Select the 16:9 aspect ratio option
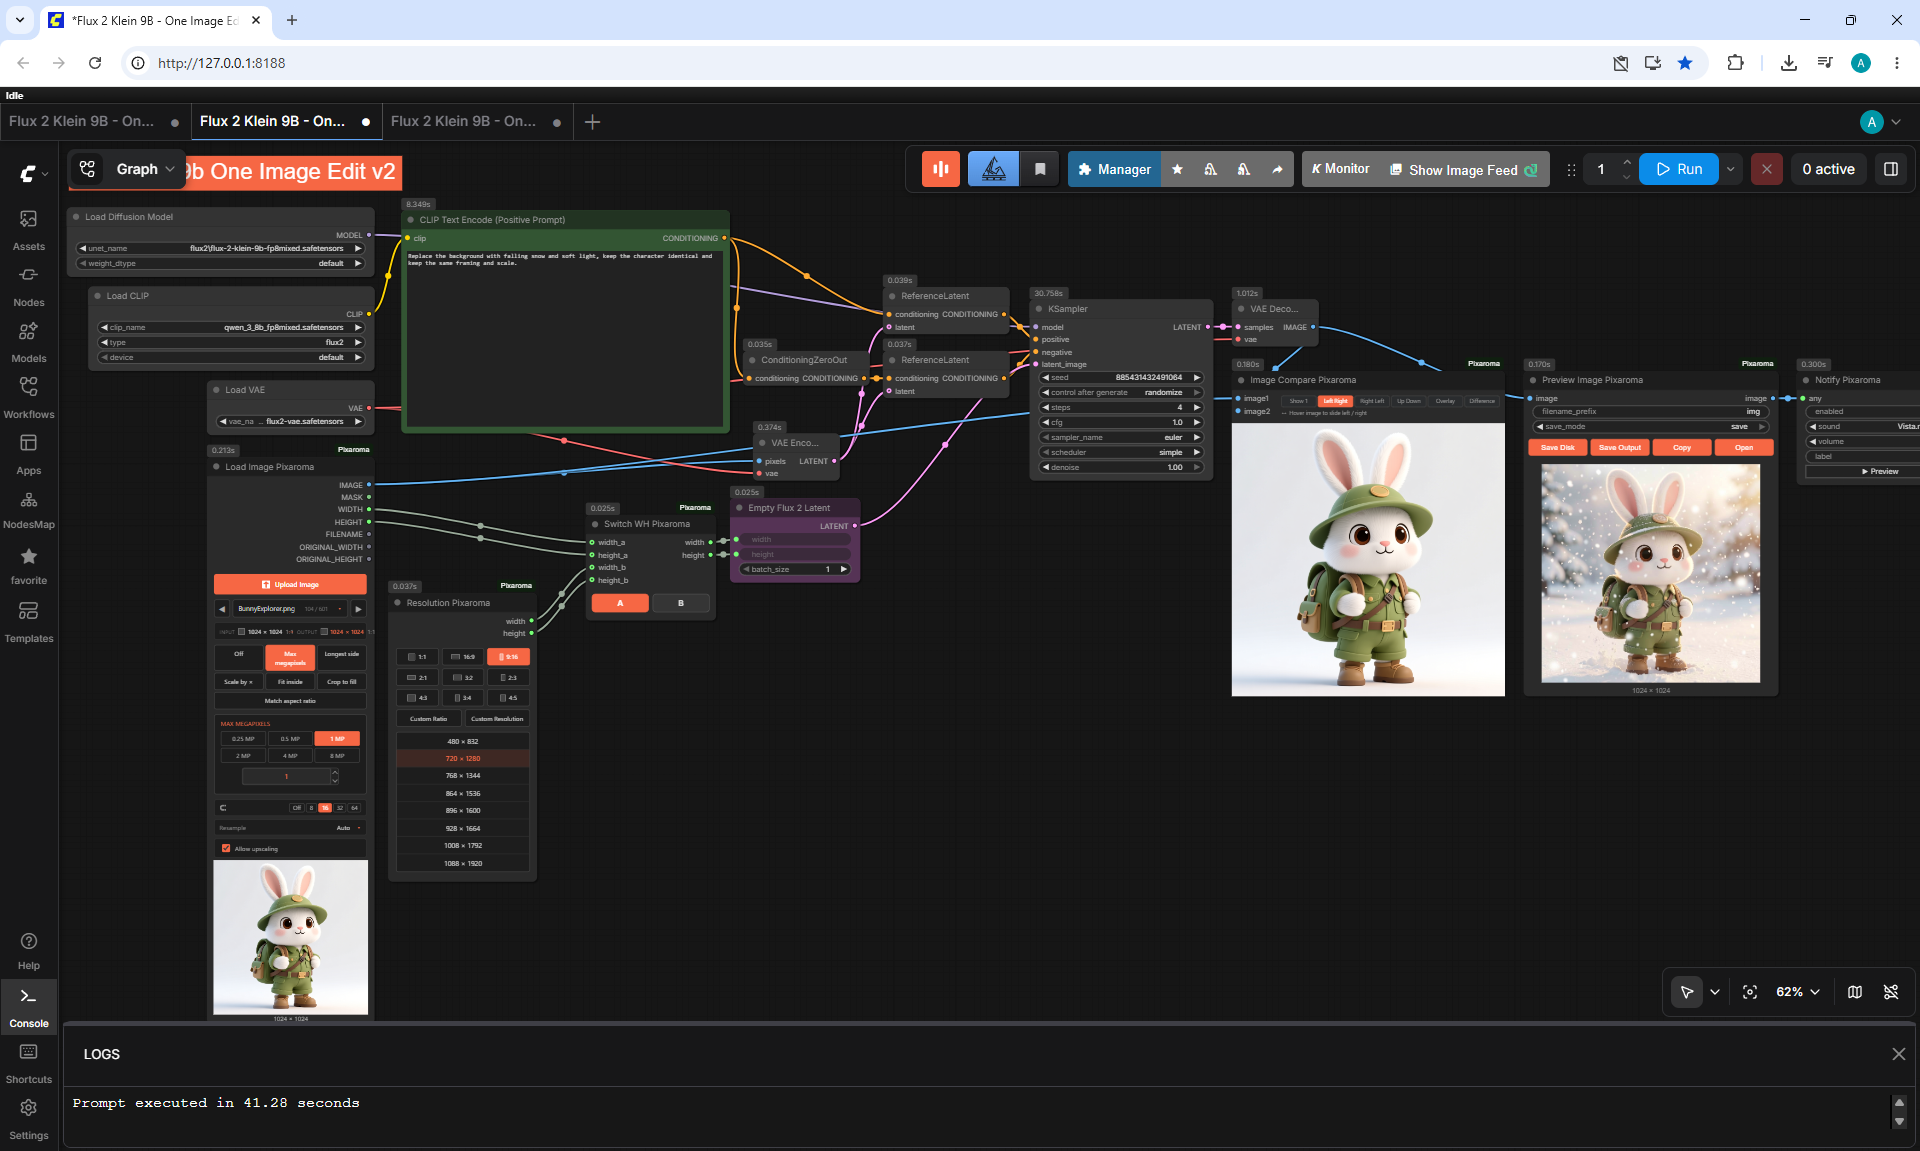Image resolution: width=1920 pixels, height=1151 pixels. [463, 657]
